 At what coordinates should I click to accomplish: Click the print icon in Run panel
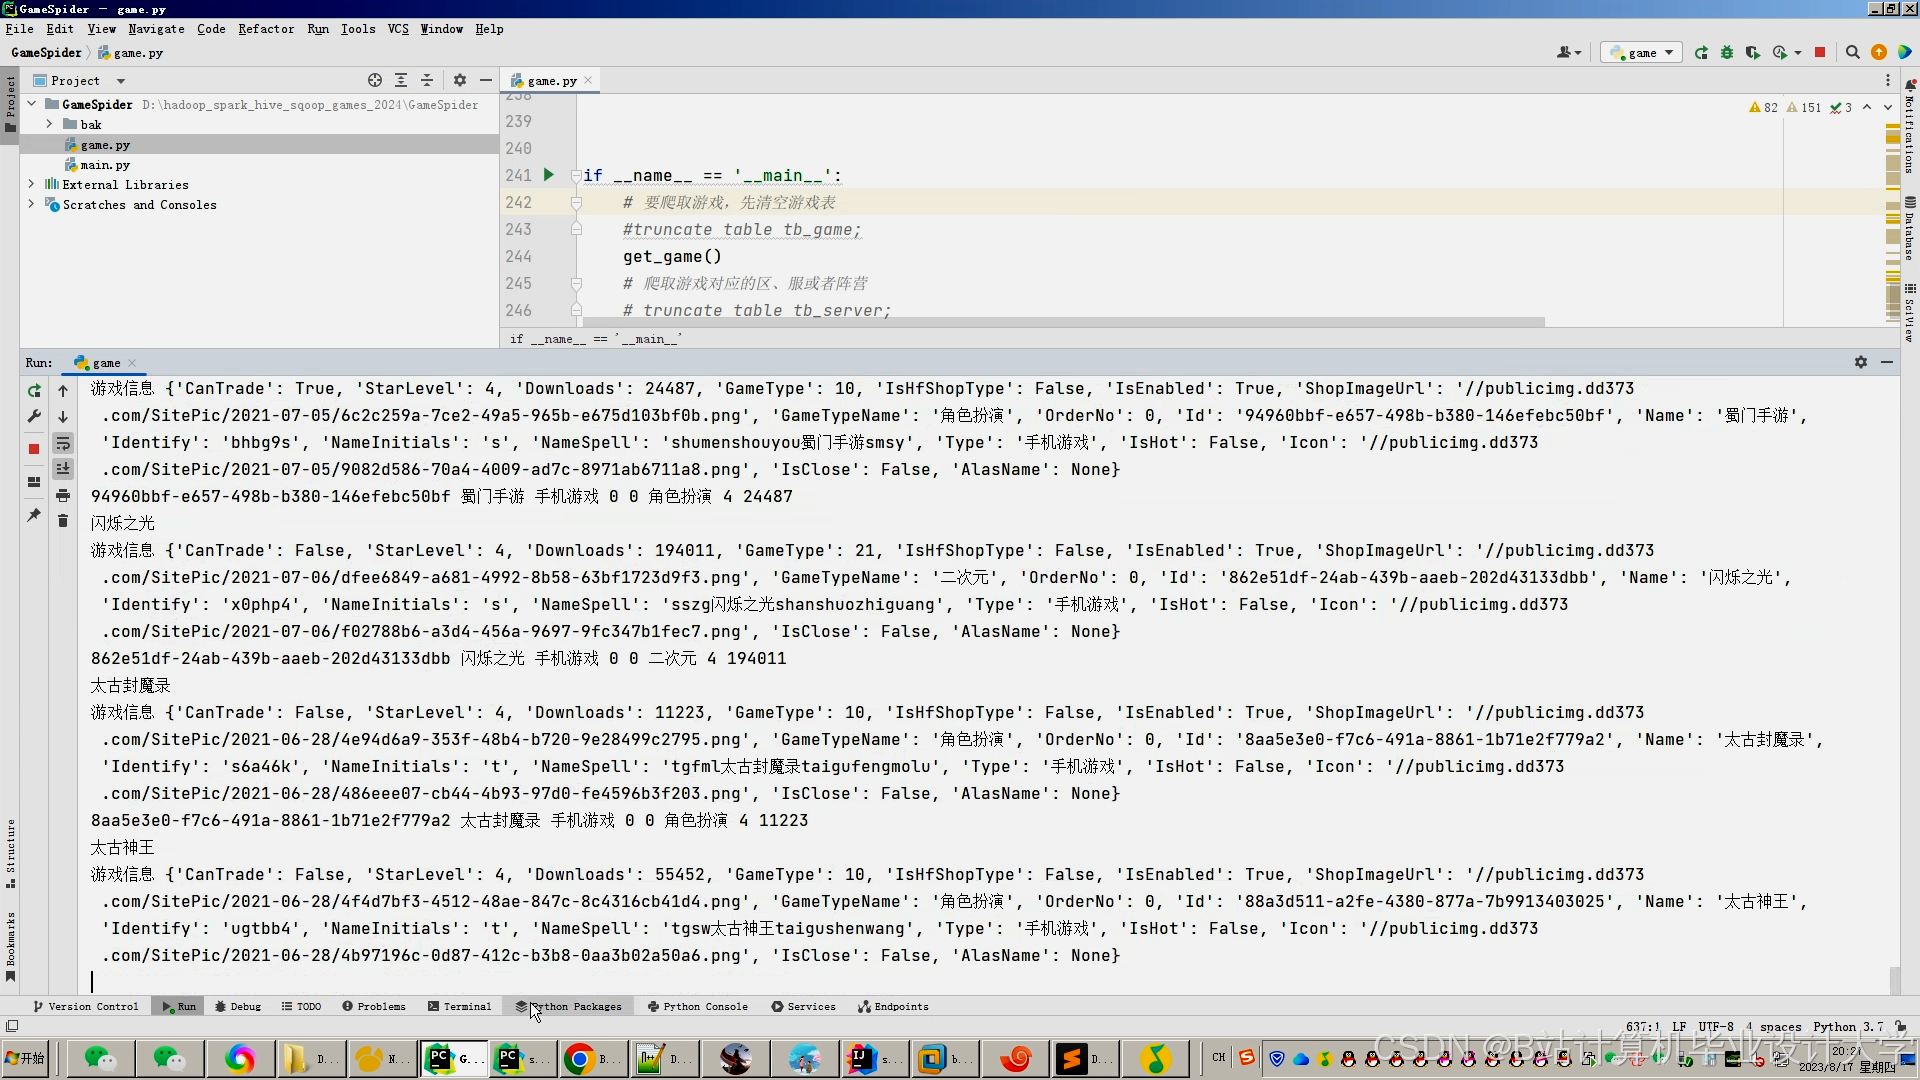click(x=63, y=495)
